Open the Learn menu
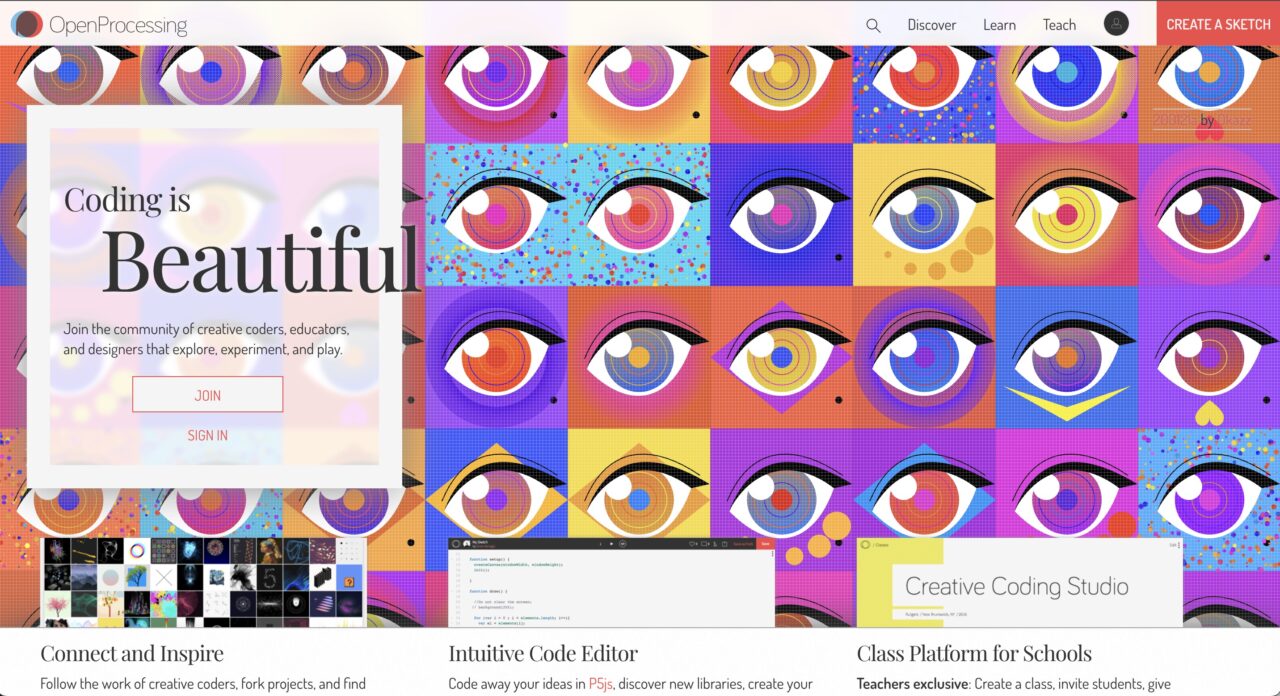The image size is (1280, 696). 999,25
